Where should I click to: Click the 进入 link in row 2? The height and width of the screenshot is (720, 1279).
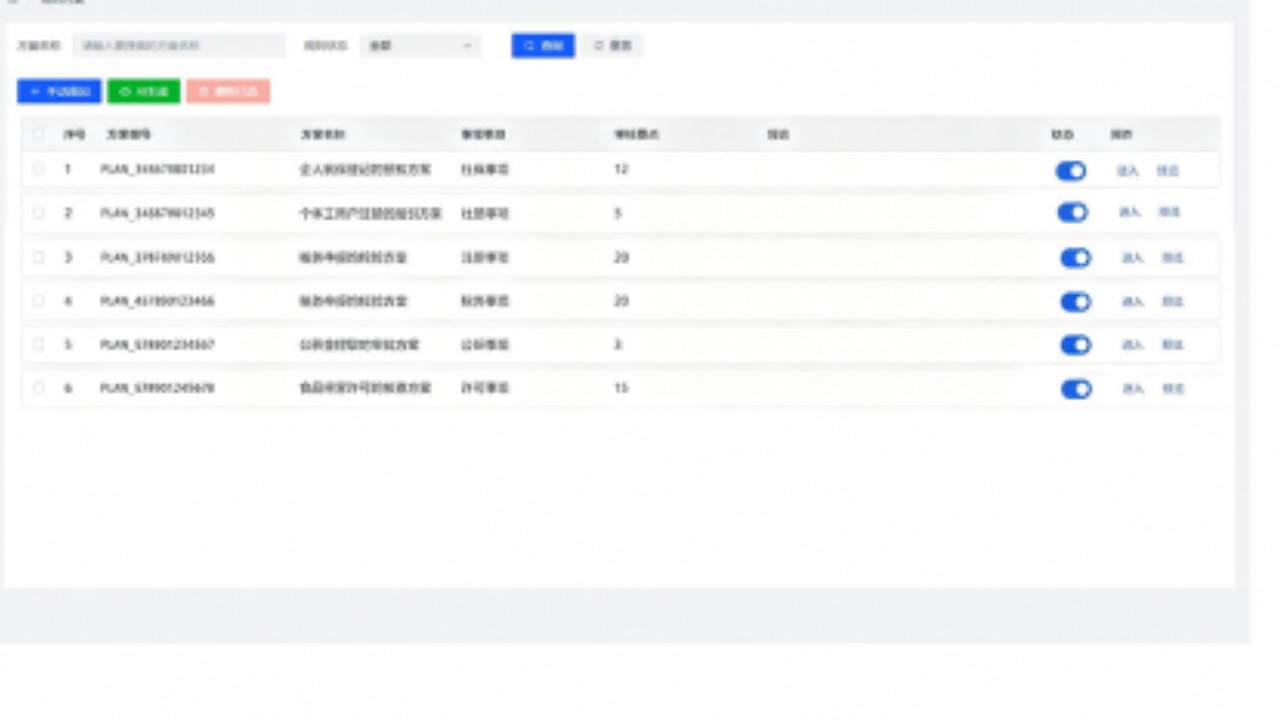tap(1130, 212)
